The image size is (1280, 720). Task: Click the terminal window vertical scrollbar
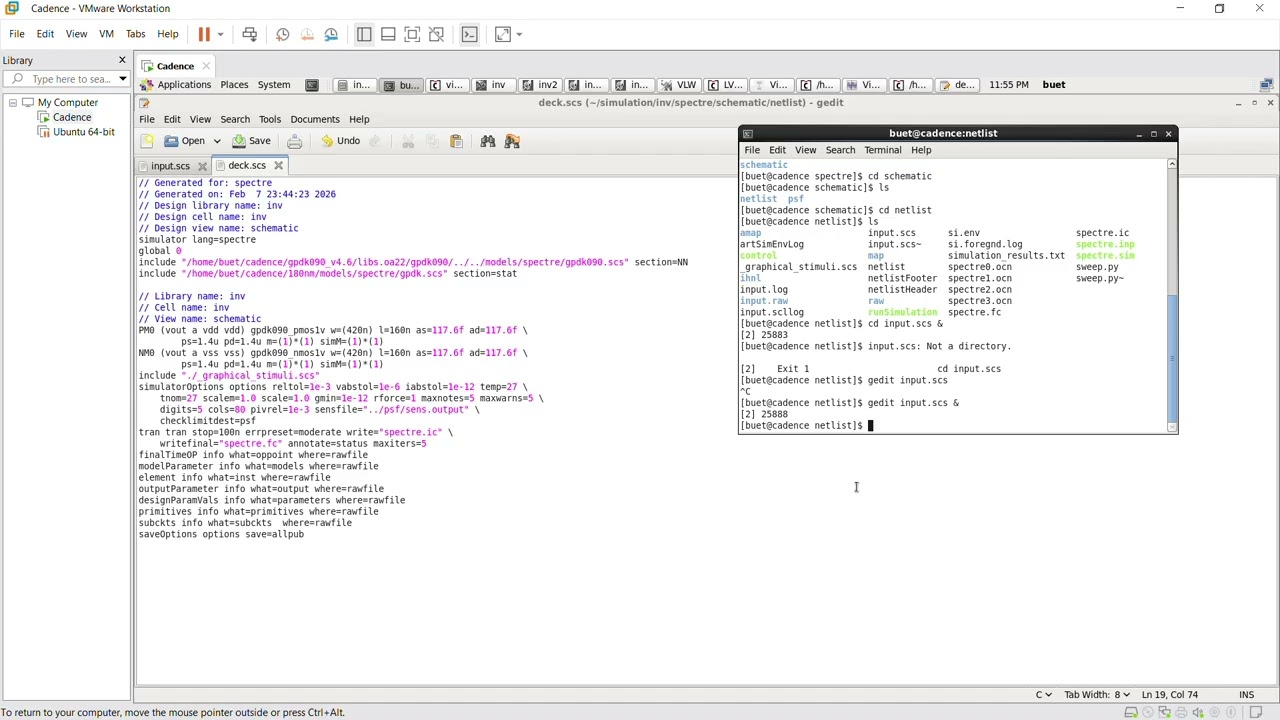tap(1172, 296)
